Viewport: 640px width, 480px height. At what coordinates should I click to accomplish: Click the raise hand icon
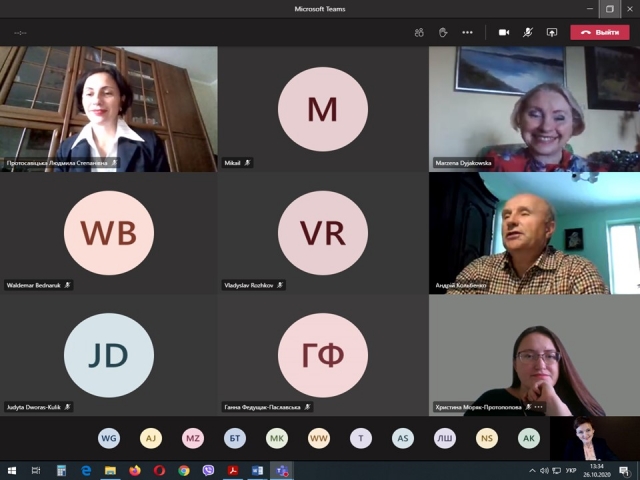(443, 32)
